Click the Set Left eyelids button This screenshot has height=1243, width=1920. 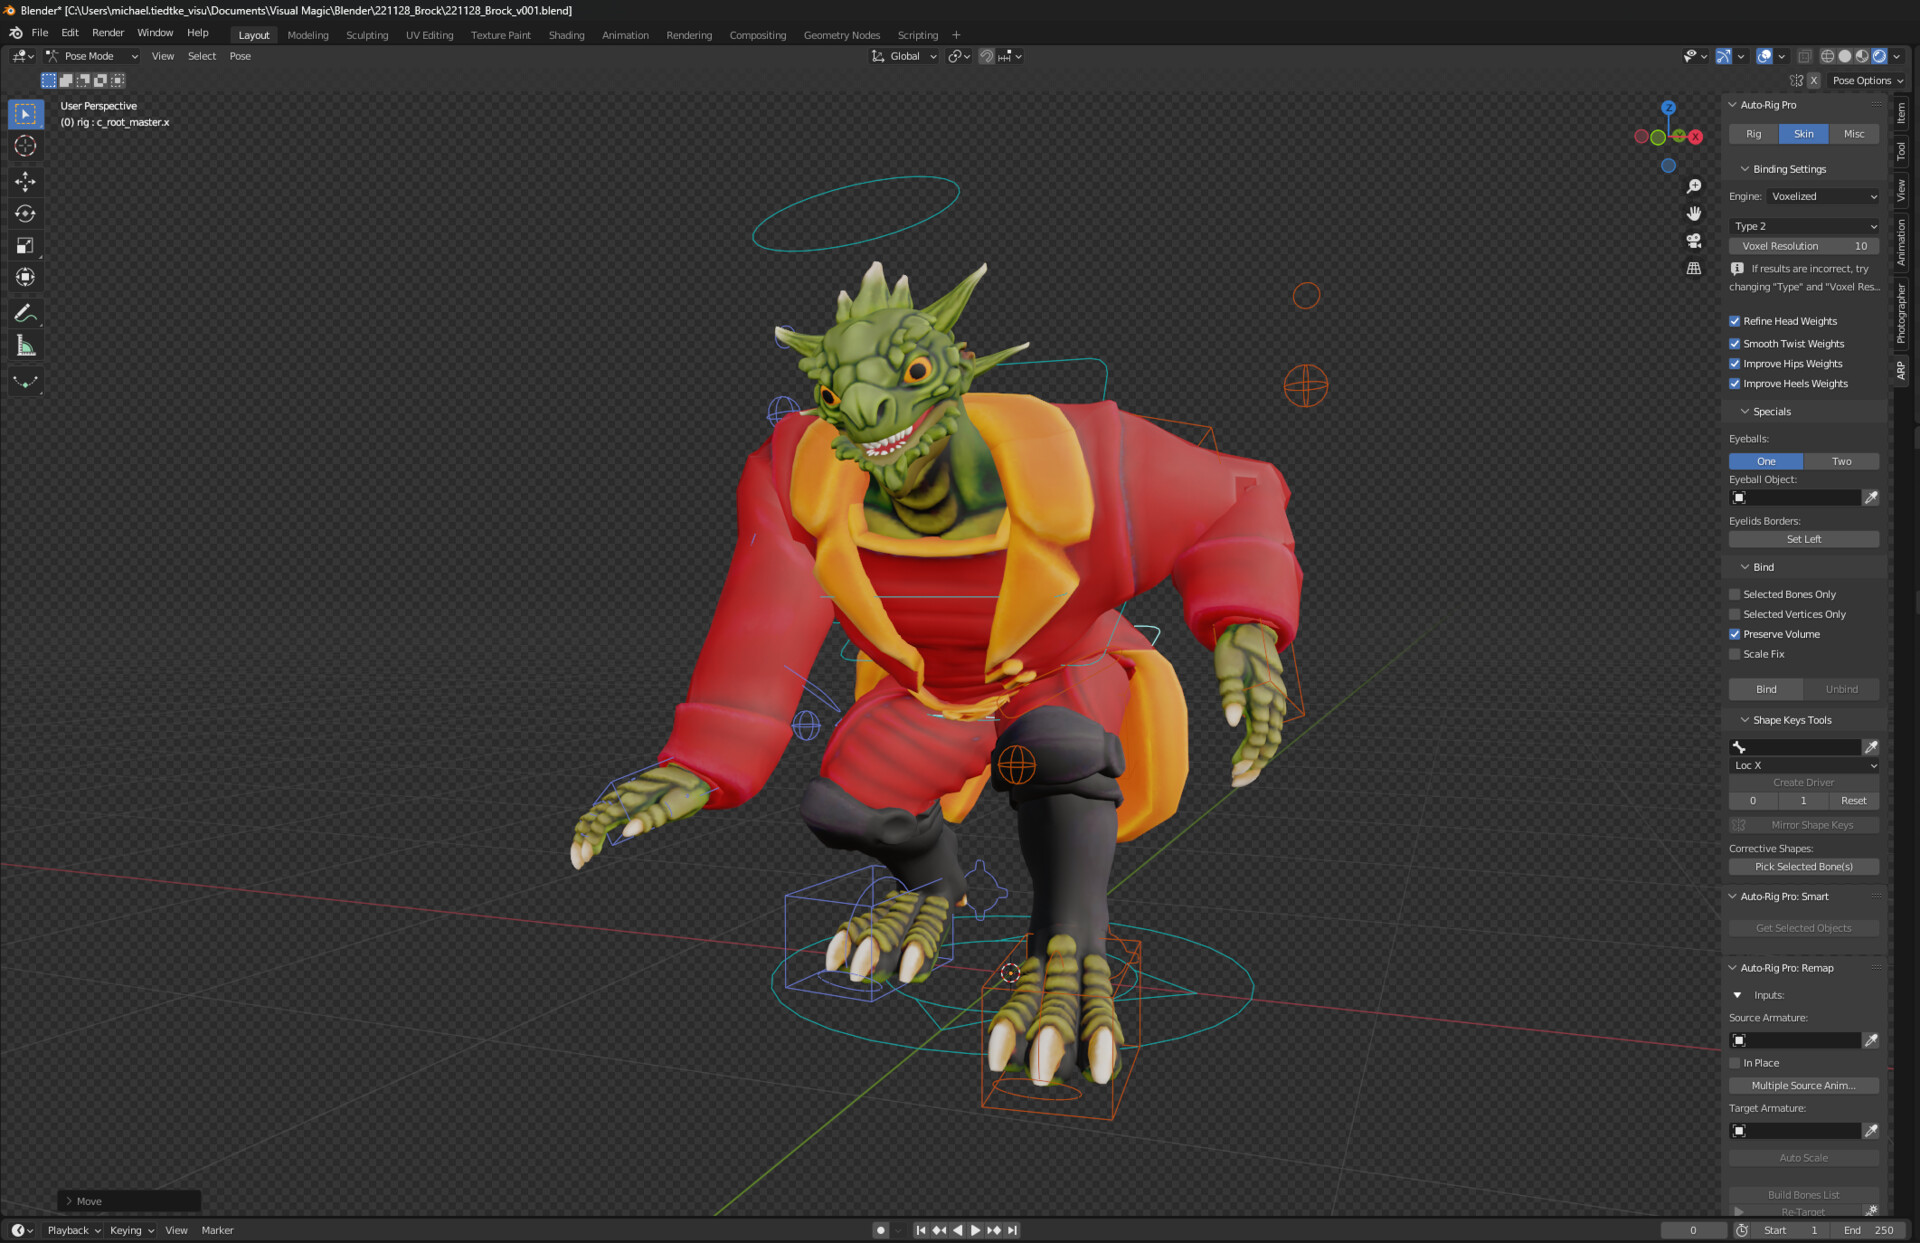click(x=1804, y=539)
